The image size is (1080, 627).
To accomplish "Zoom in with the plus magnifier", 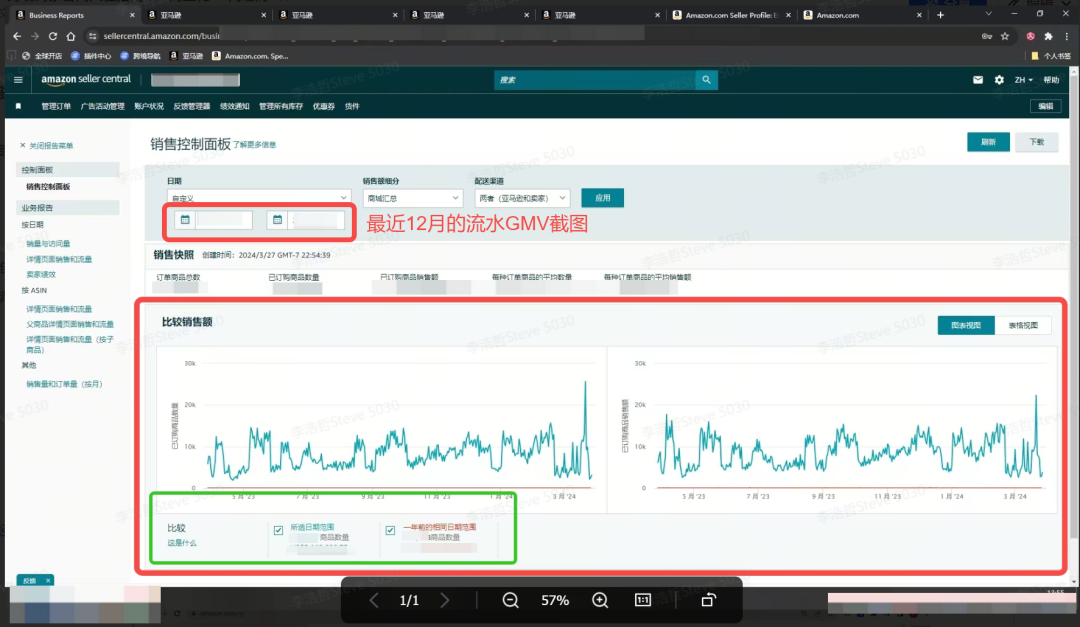I will pos(600,600).
